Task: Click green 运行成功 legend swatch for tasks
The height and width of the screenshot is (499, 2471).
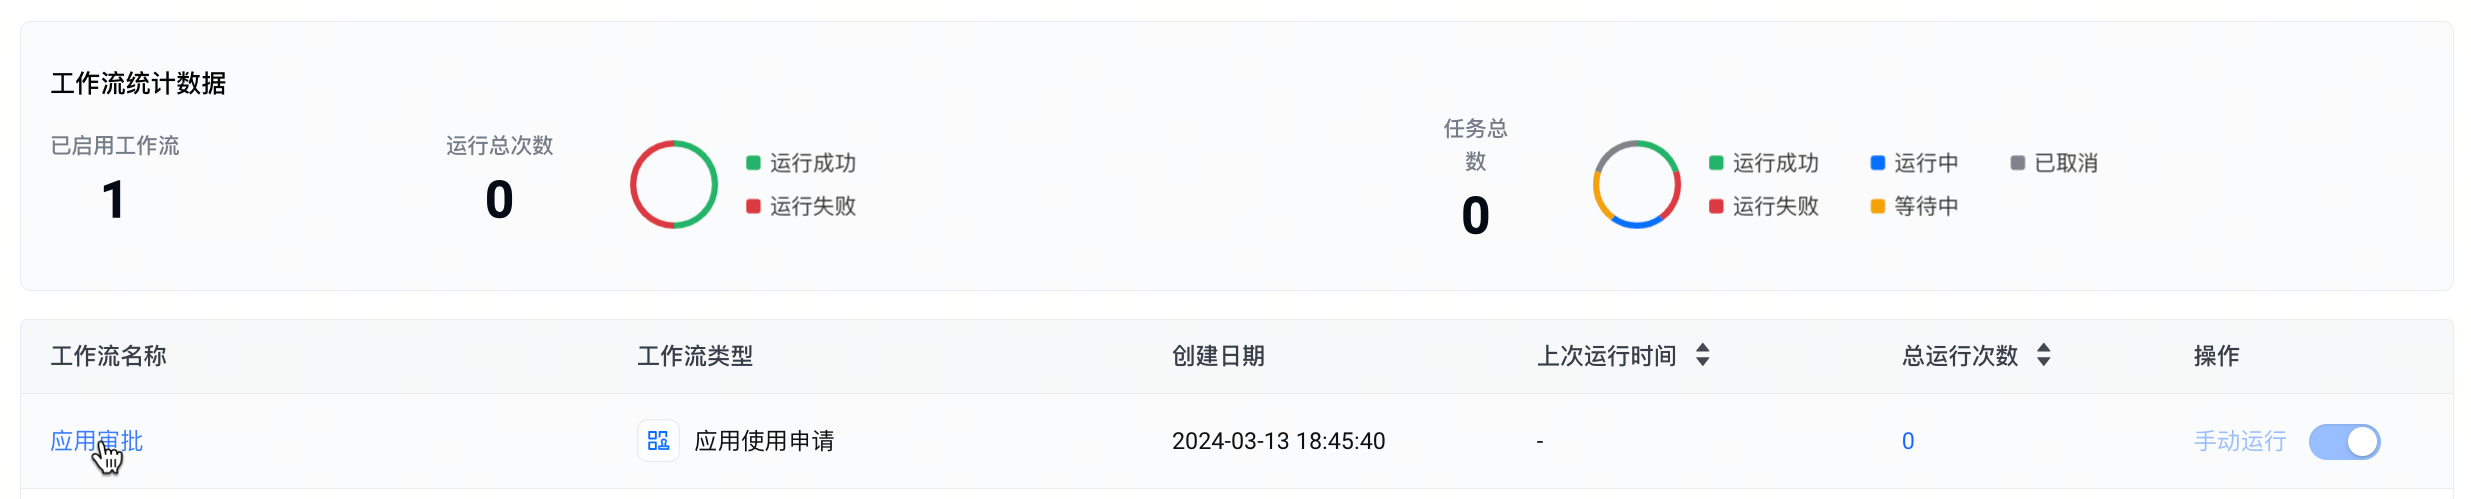Action: (1716, 163)
